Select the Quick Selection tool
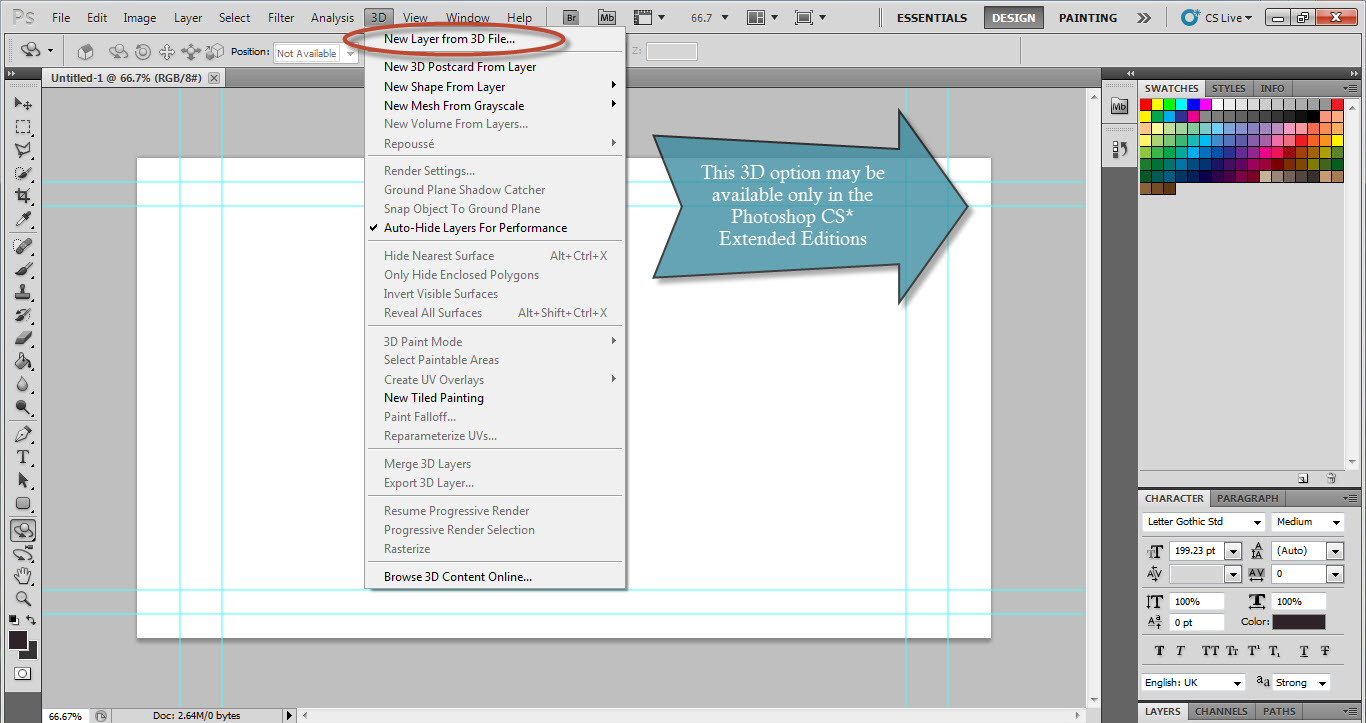1366x723 pixels. coord(22,173)
